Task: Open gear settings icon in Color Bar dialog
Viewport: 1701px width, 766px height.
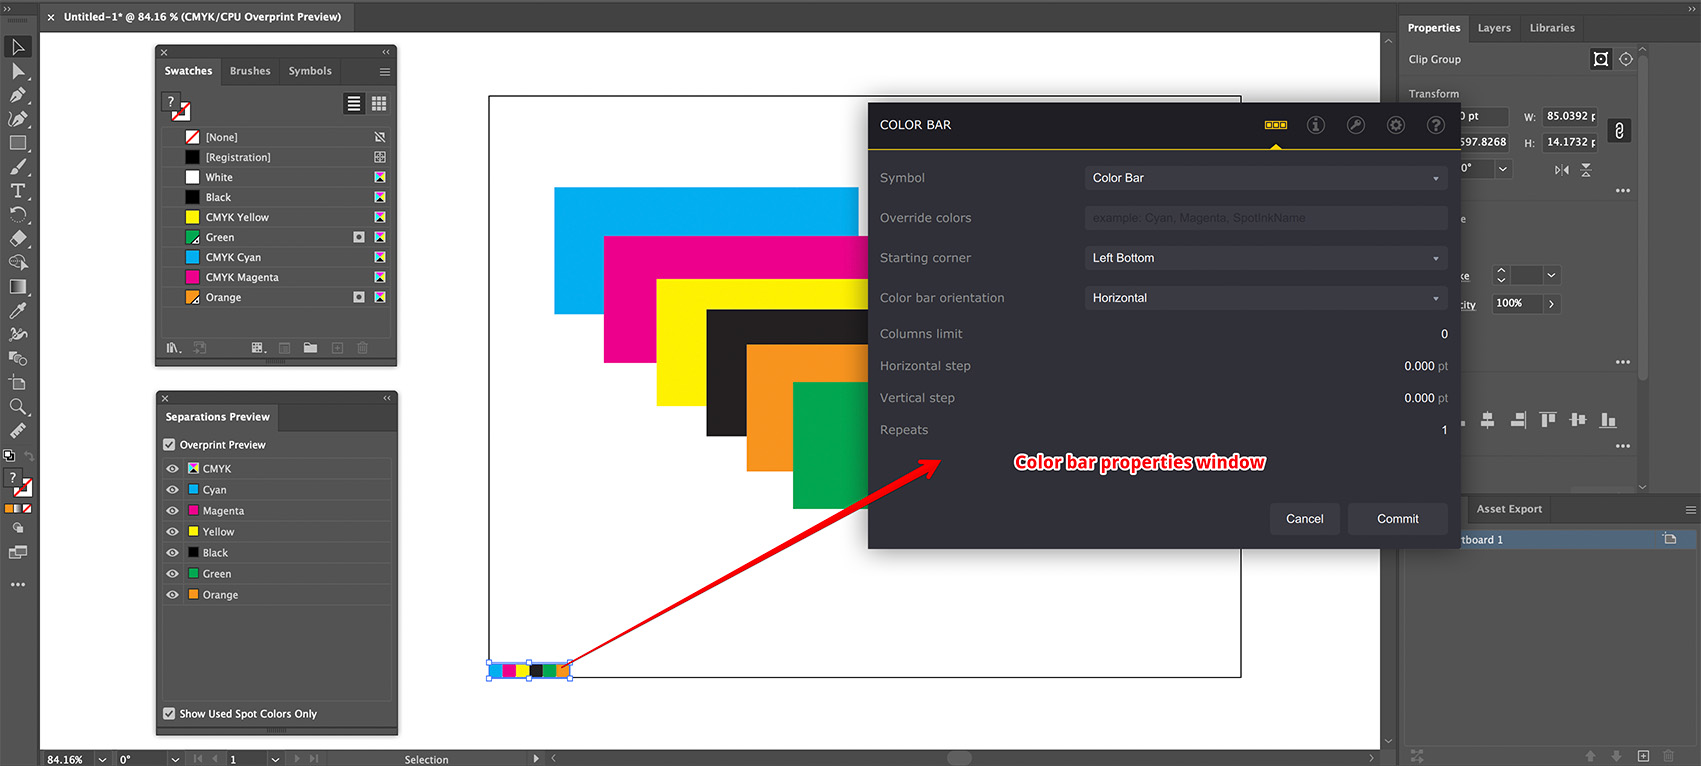Action: [x=1396, y=125]
